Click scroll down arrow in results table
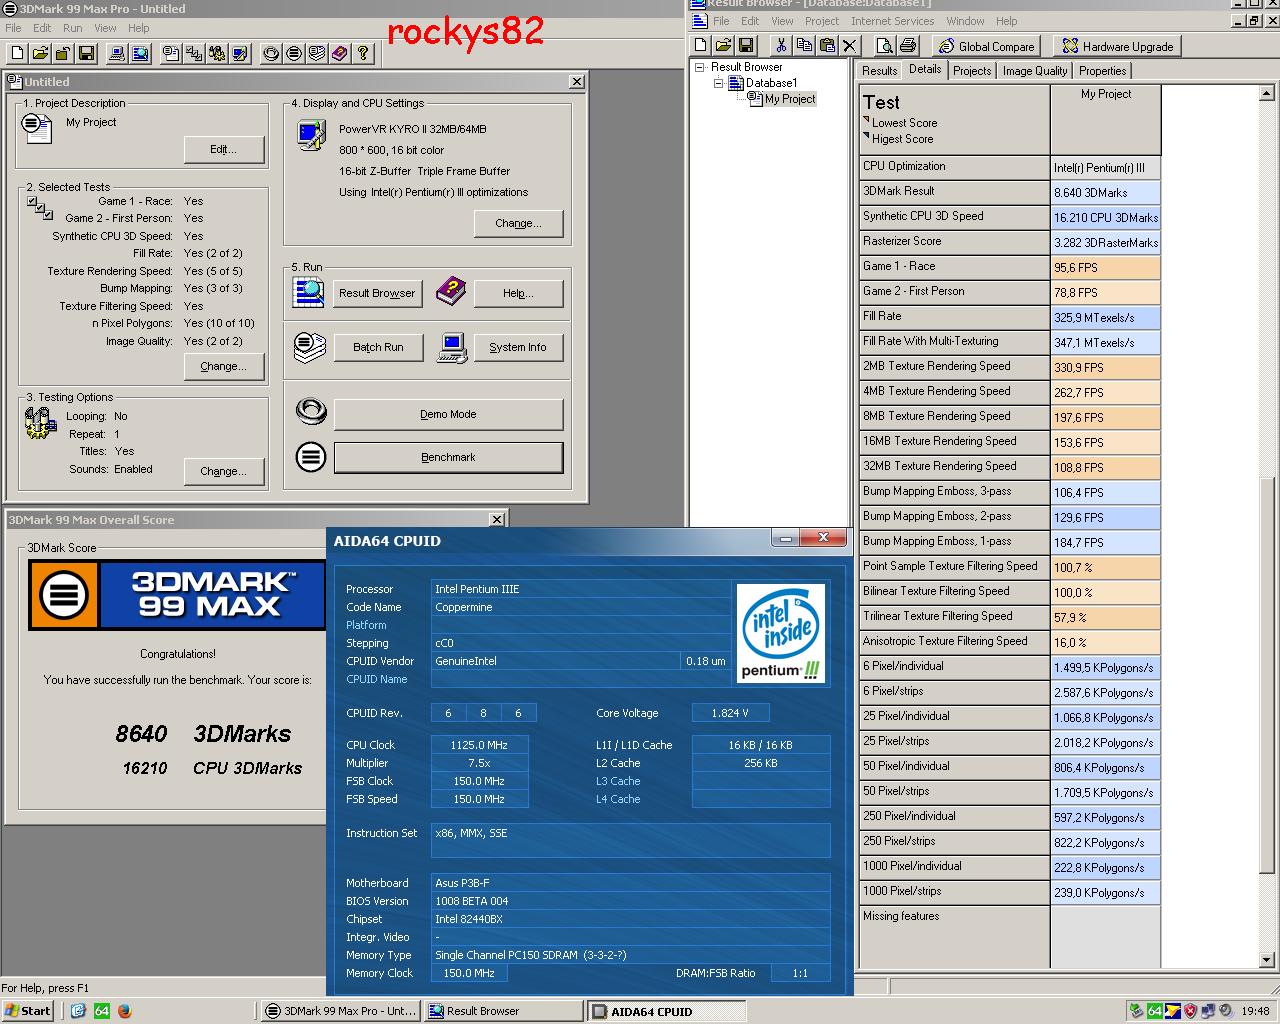The width and height of the screenshot is (1280, 1024). point(1268,958)
